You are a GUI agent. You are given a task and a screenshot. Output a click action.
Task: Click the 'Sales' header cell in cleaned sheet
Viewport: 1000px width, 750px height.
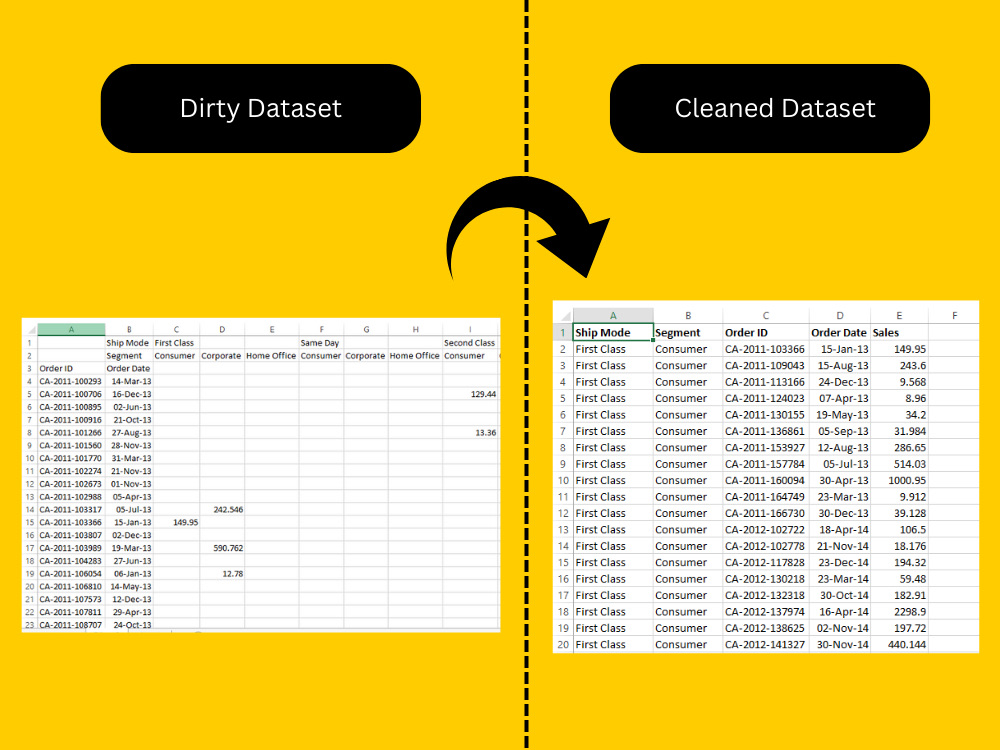click(899, 332)
